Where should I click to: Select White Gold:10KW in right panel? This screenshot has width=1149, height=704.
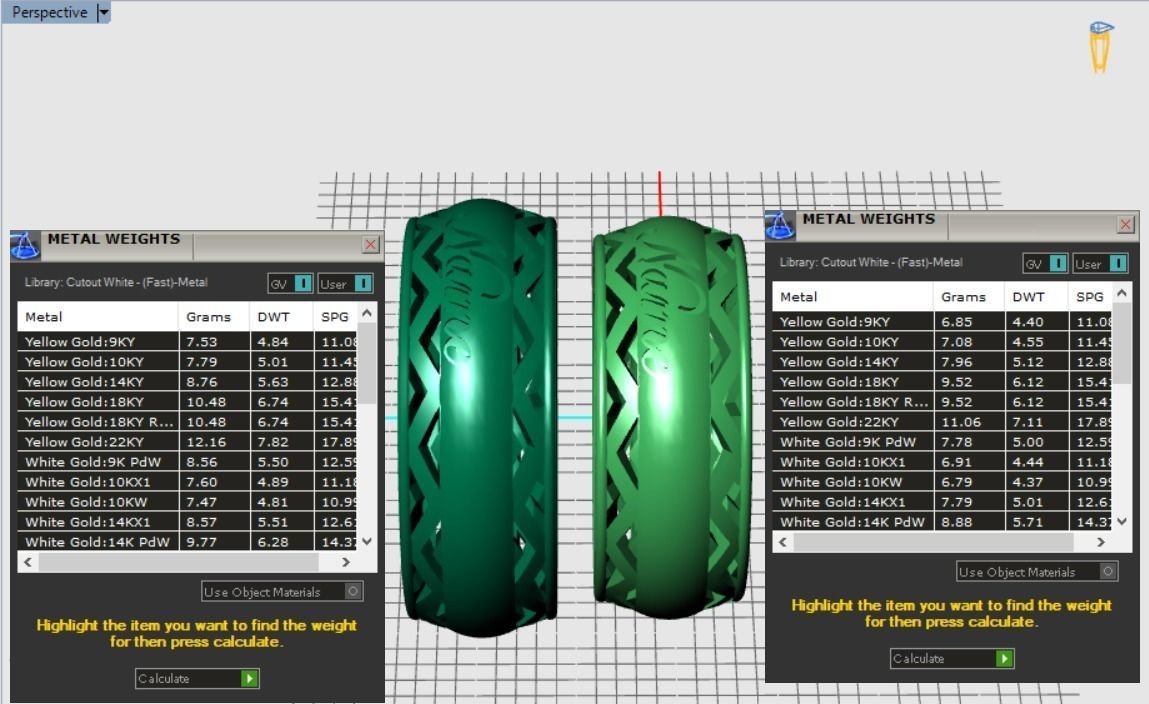942,482
